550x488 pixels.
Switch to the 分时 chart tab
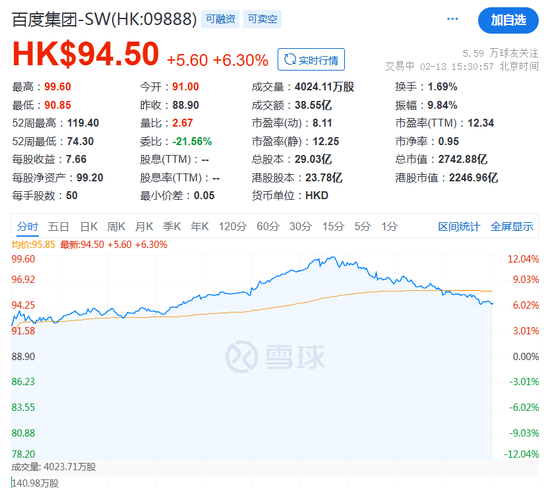coord(27,227)
